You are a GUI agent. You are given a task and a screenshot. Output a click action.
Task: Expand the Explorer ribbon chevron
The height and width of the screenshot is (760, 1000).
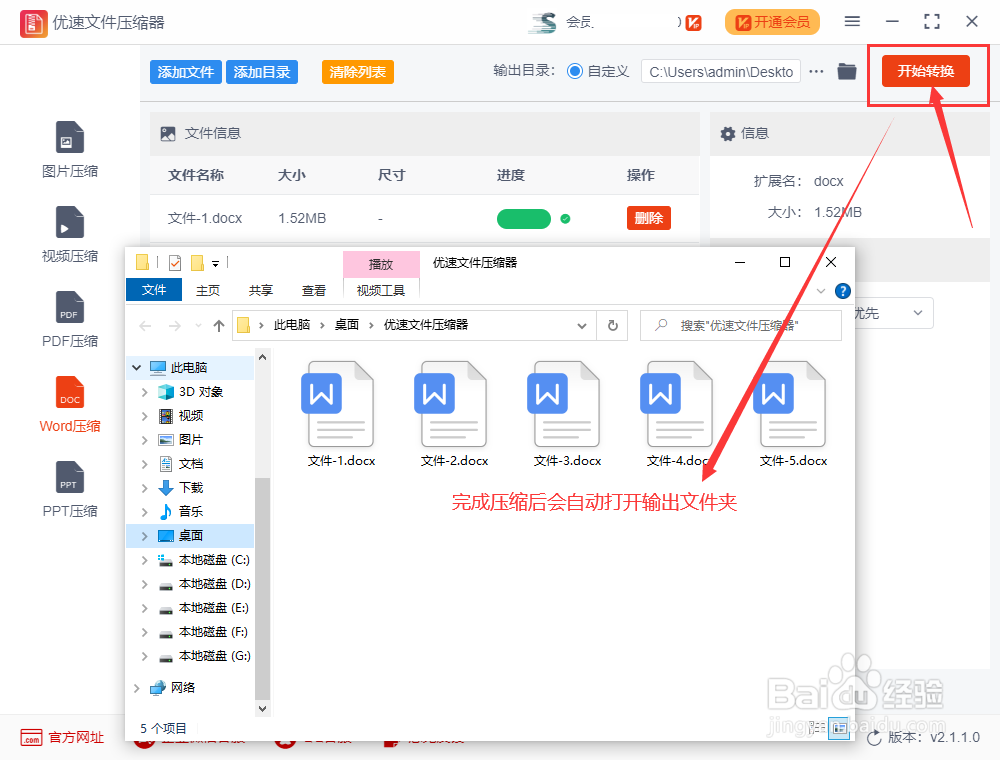tap(821, 291)
